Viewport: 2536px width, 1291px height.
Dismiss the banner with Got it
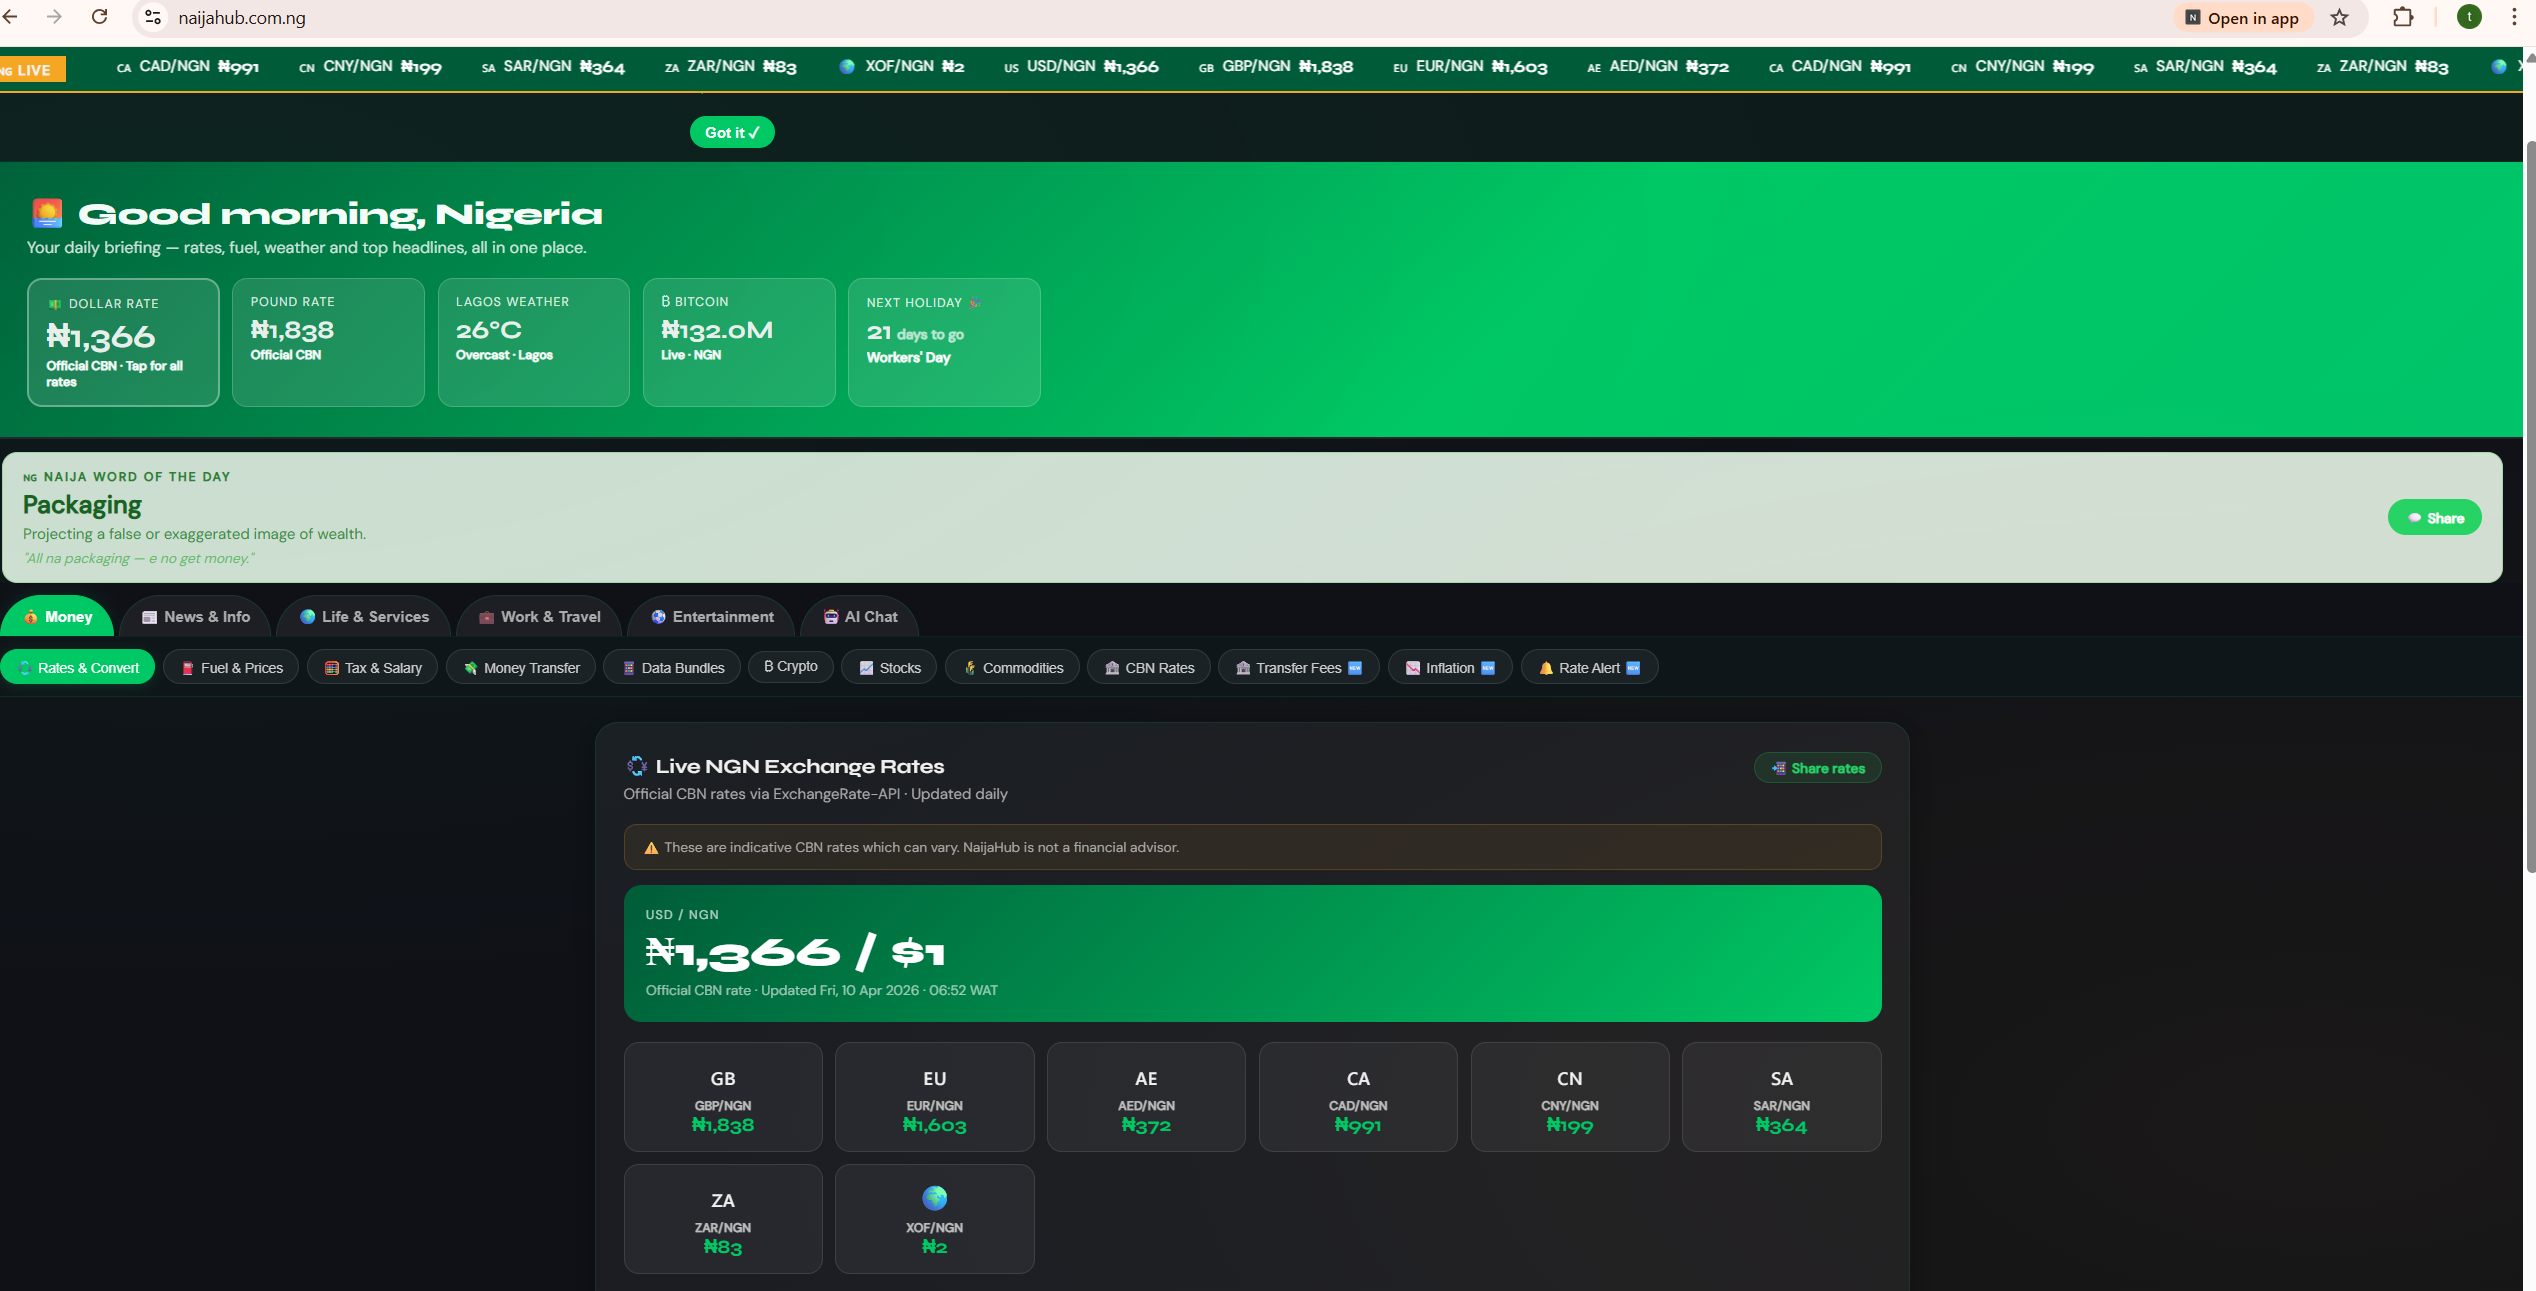[x=732, y=132]
